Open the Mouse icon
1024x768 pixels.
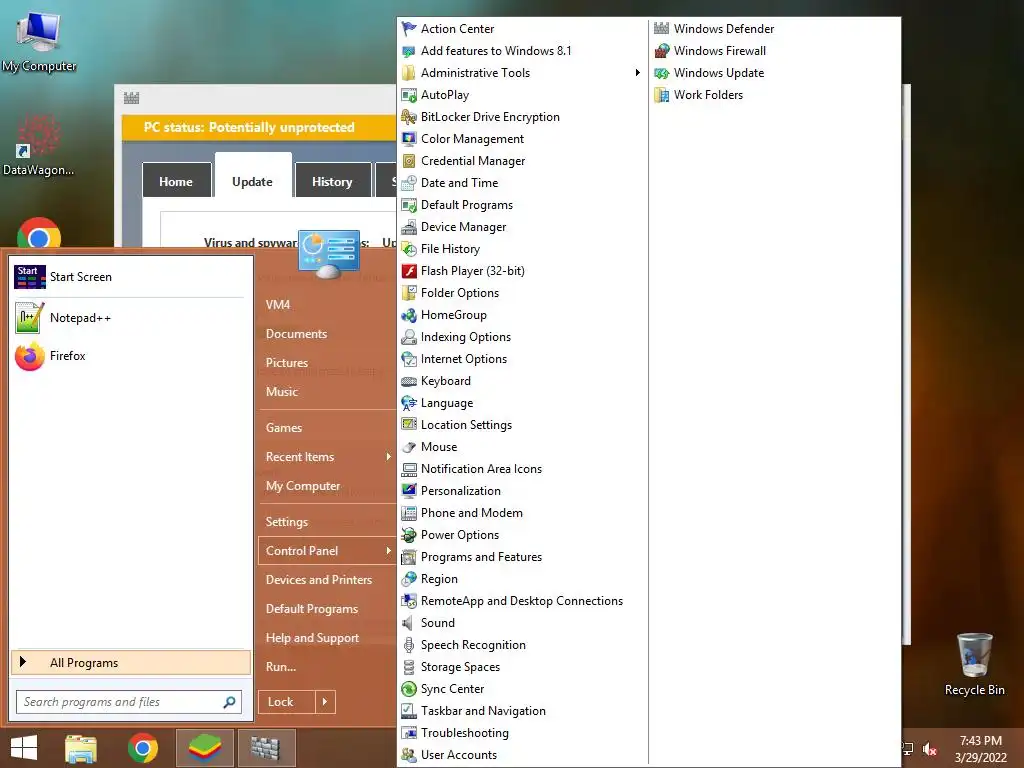[409, 447]
